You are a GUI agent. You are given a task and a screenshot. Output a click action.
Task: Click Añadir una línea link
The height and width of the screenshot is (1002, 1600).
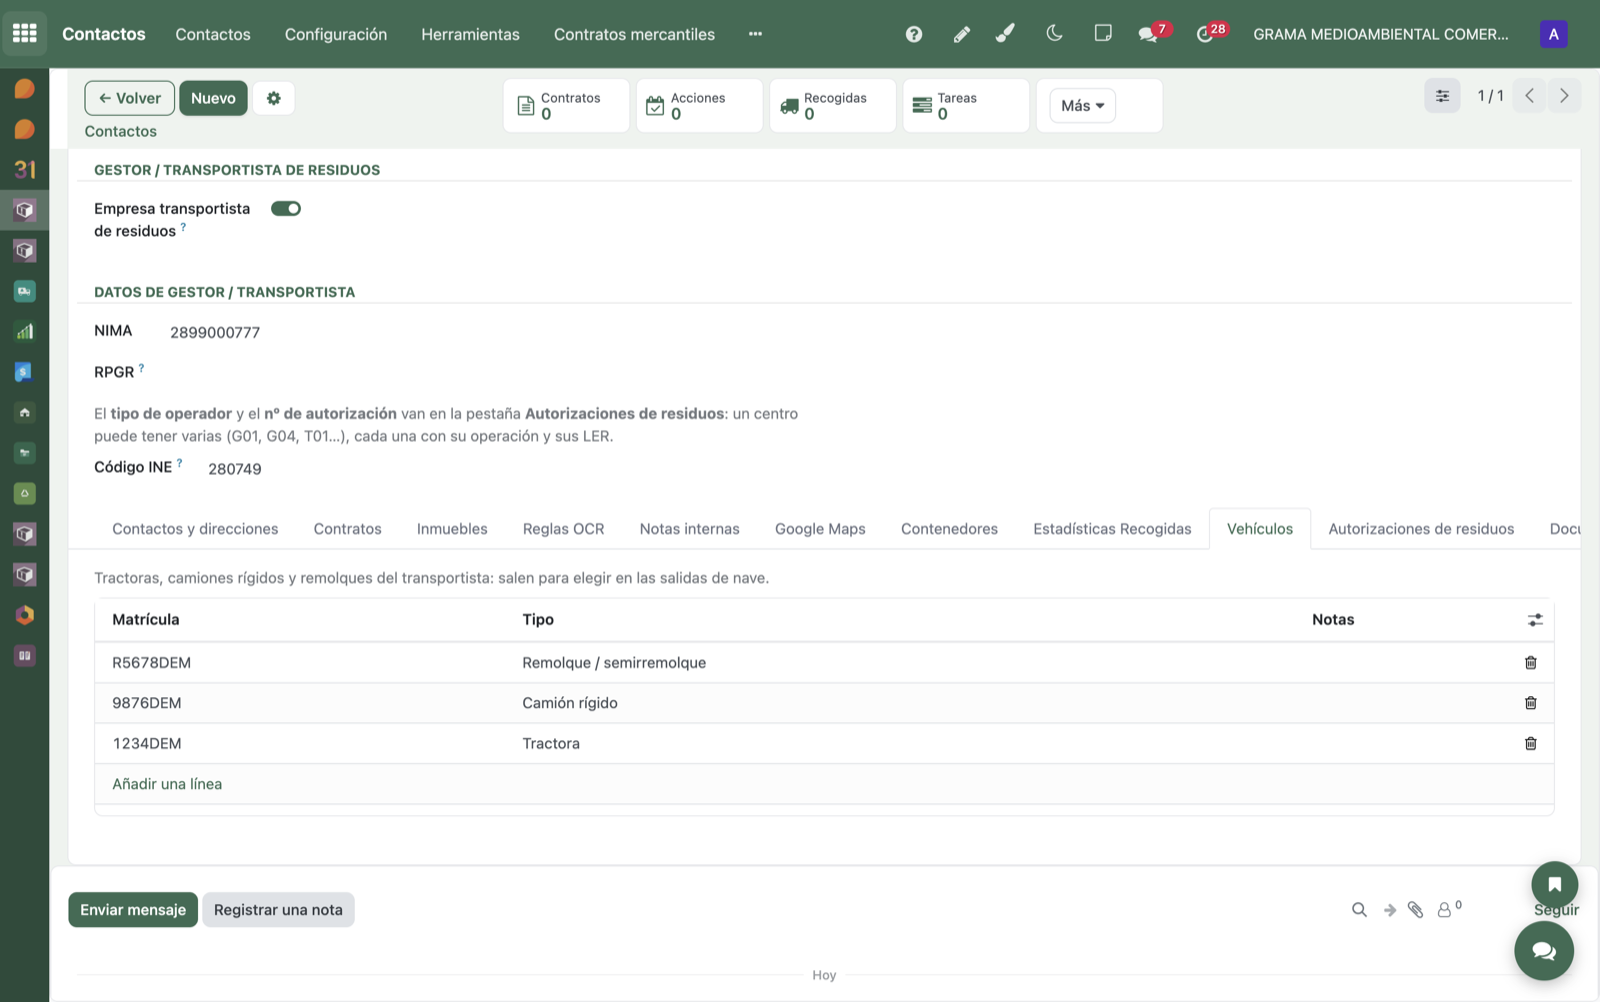167,784
